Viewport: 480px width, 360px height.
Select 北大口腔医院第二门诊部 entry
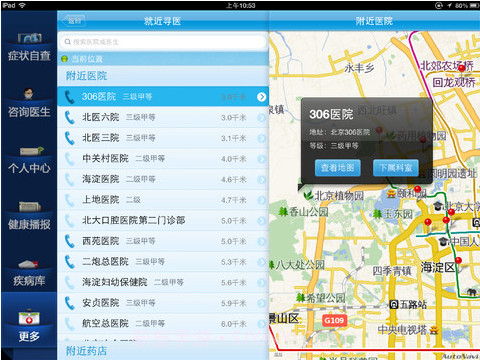(x=134, y=221)
